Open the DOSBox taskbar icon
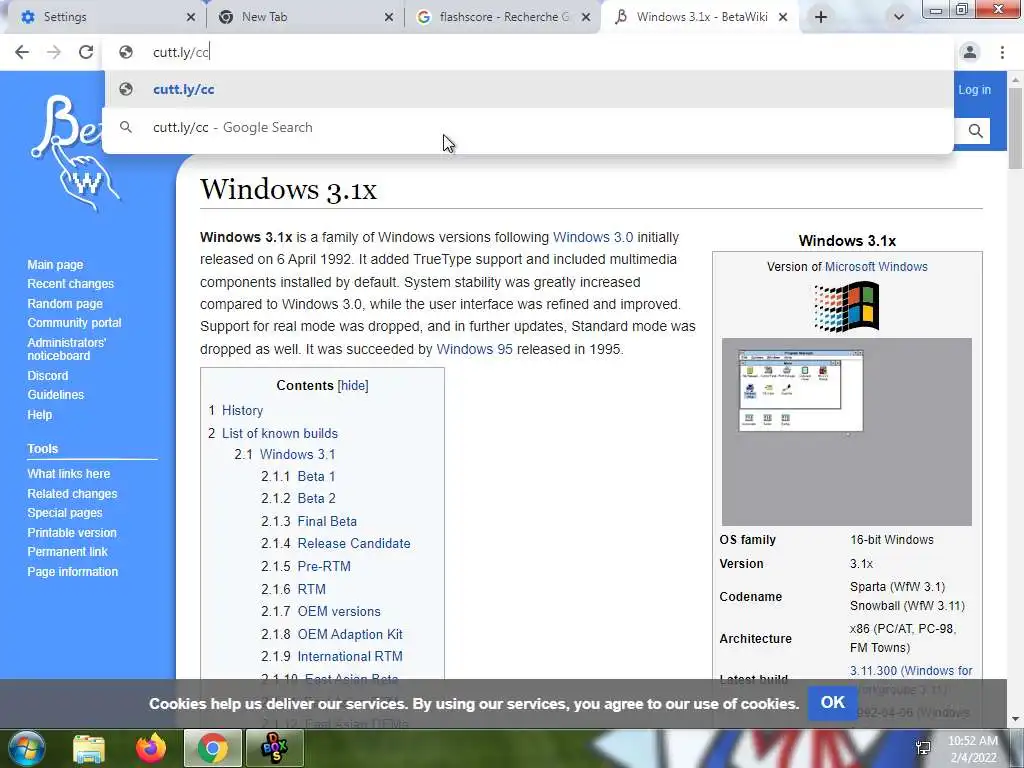Viewport: 1024px width, 768px height. click(274, 748)
